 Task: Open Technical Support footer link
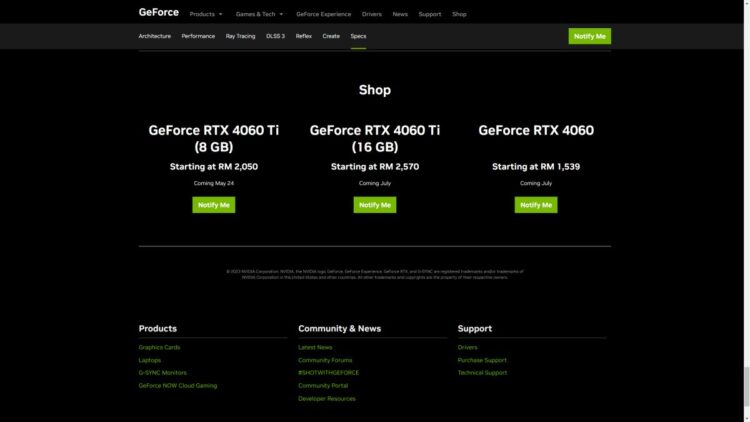pos(482,373)
